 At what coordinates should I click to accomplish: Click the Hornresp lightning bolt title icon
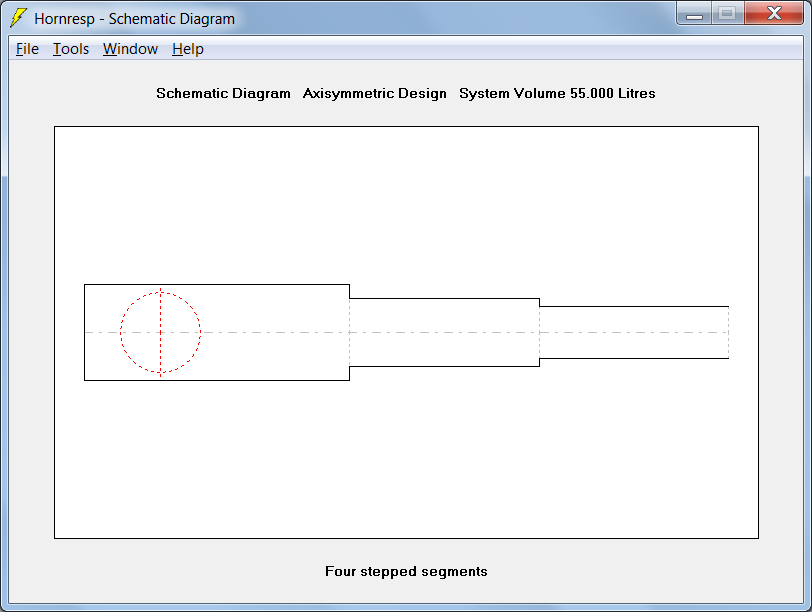(18, 18)
